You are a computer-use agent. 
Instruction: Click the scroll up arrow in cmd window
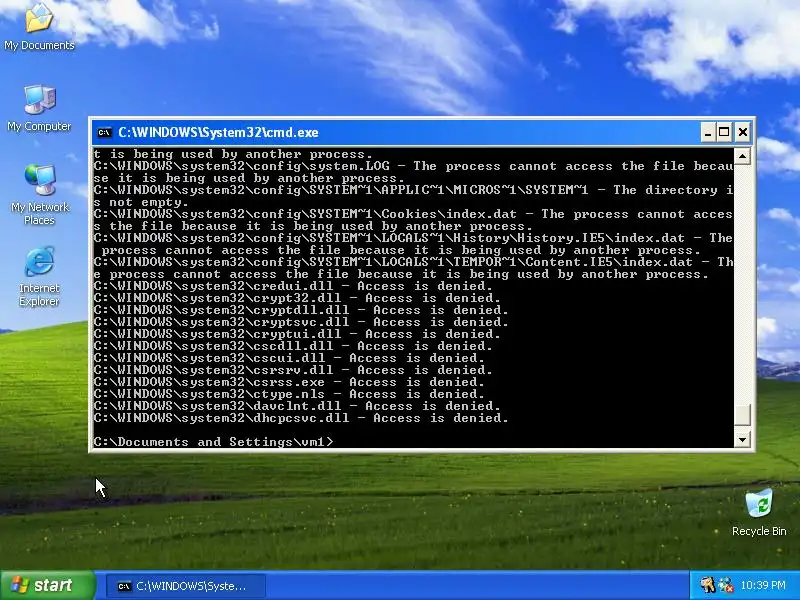click(742, 156)
